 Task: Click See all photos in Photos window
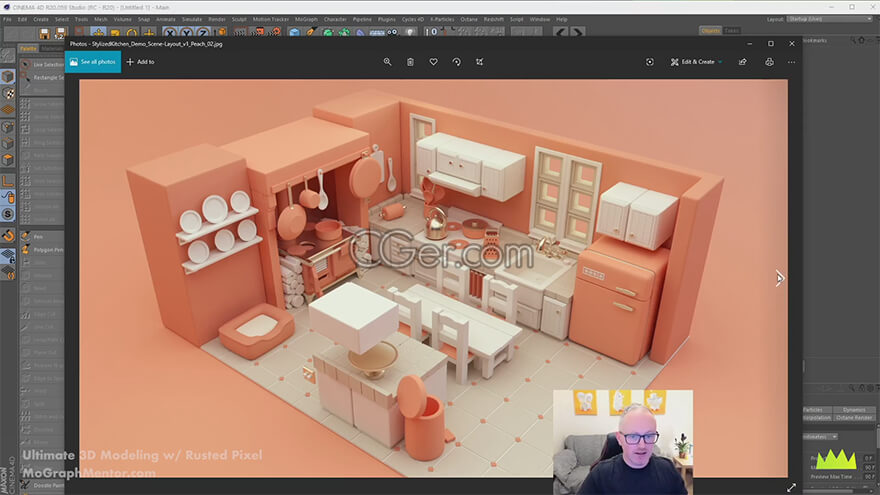93,62
